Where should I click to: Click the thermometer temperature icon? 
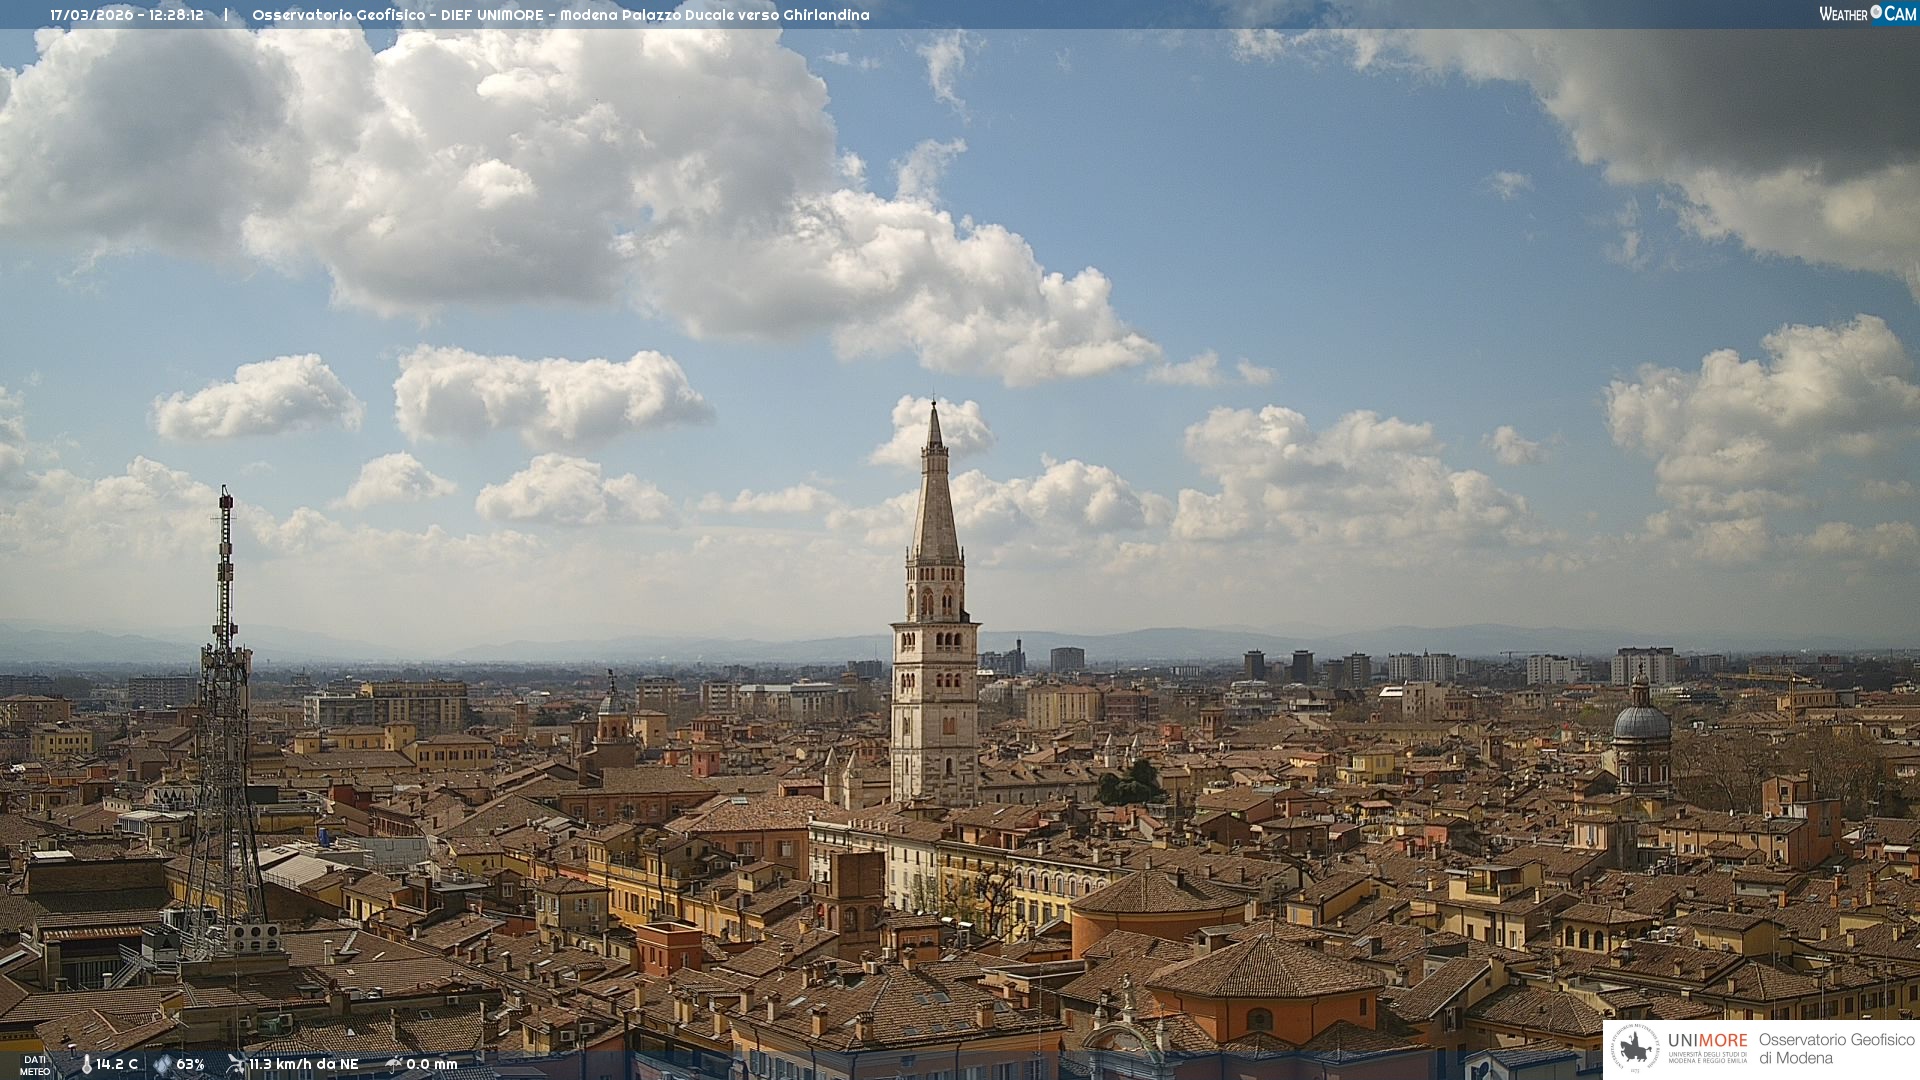pos(87,1064)
